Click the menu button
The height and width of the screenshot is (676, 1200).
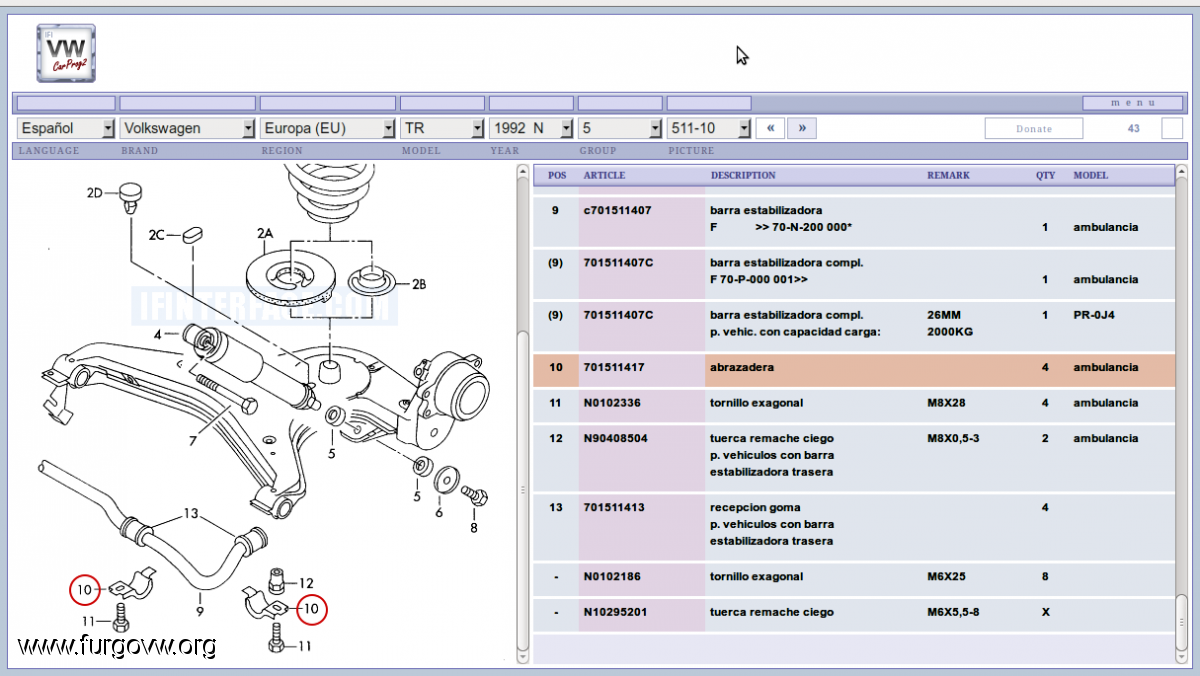1133,103
